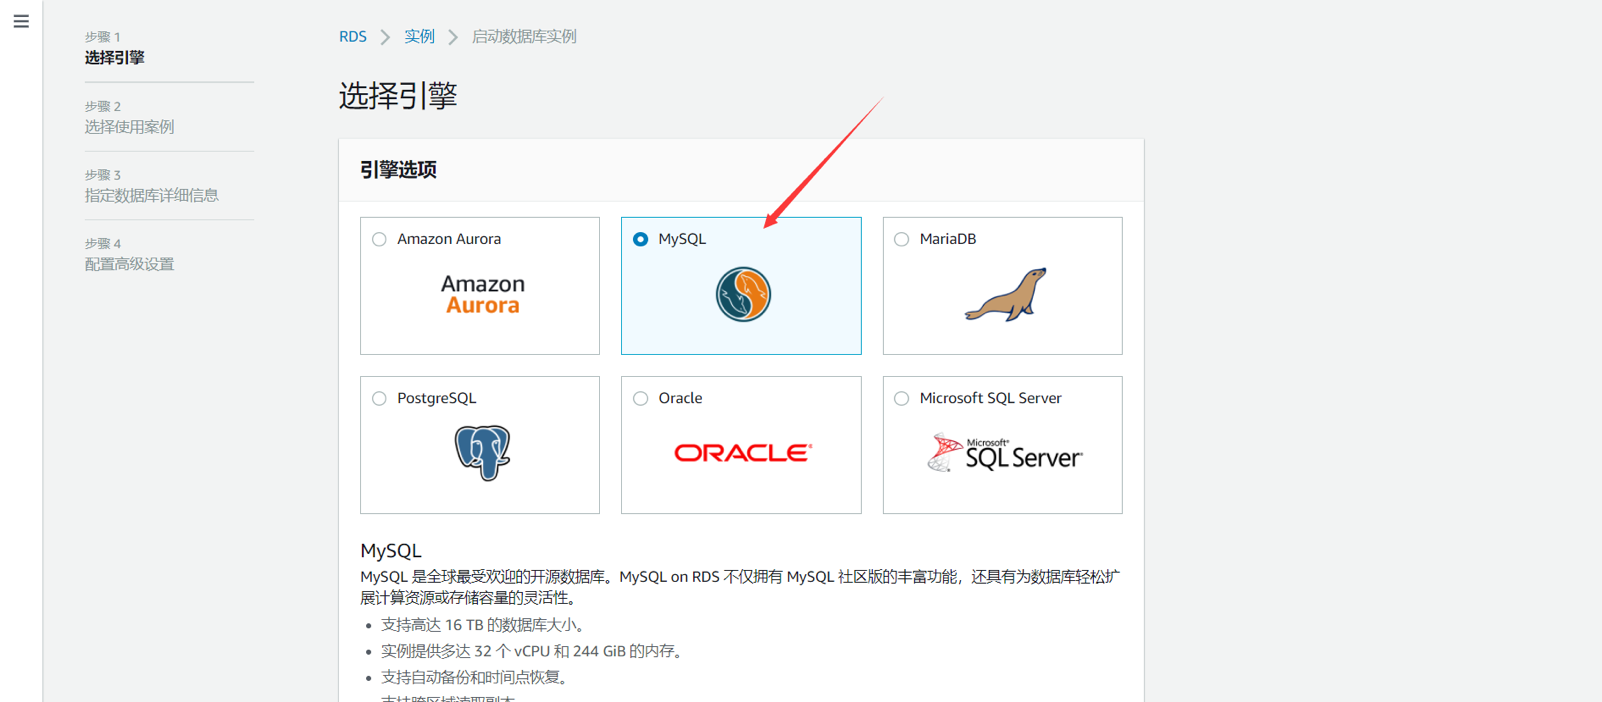Open the 实例 breadcrumb link
This screenshot has height=702, width=1602.
coord(419,37)
